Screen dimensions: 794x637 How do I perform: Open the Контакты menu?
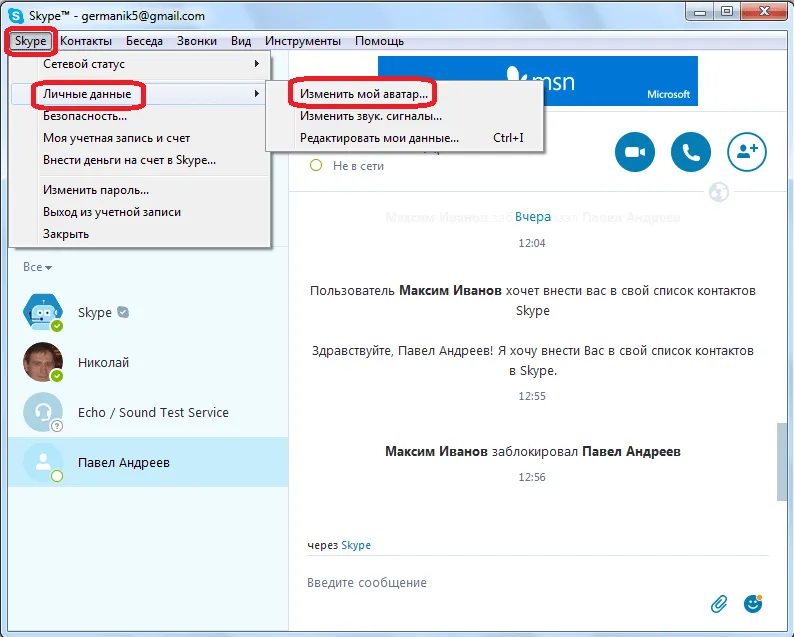point(86,41)
